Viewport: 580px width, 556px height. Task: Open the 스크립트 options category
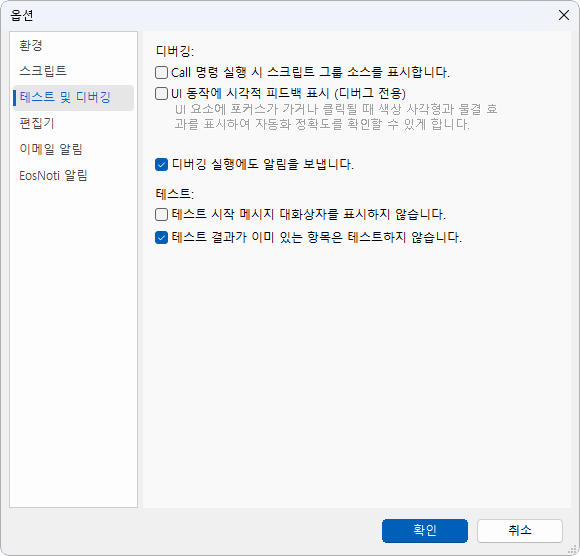[73, 71]
